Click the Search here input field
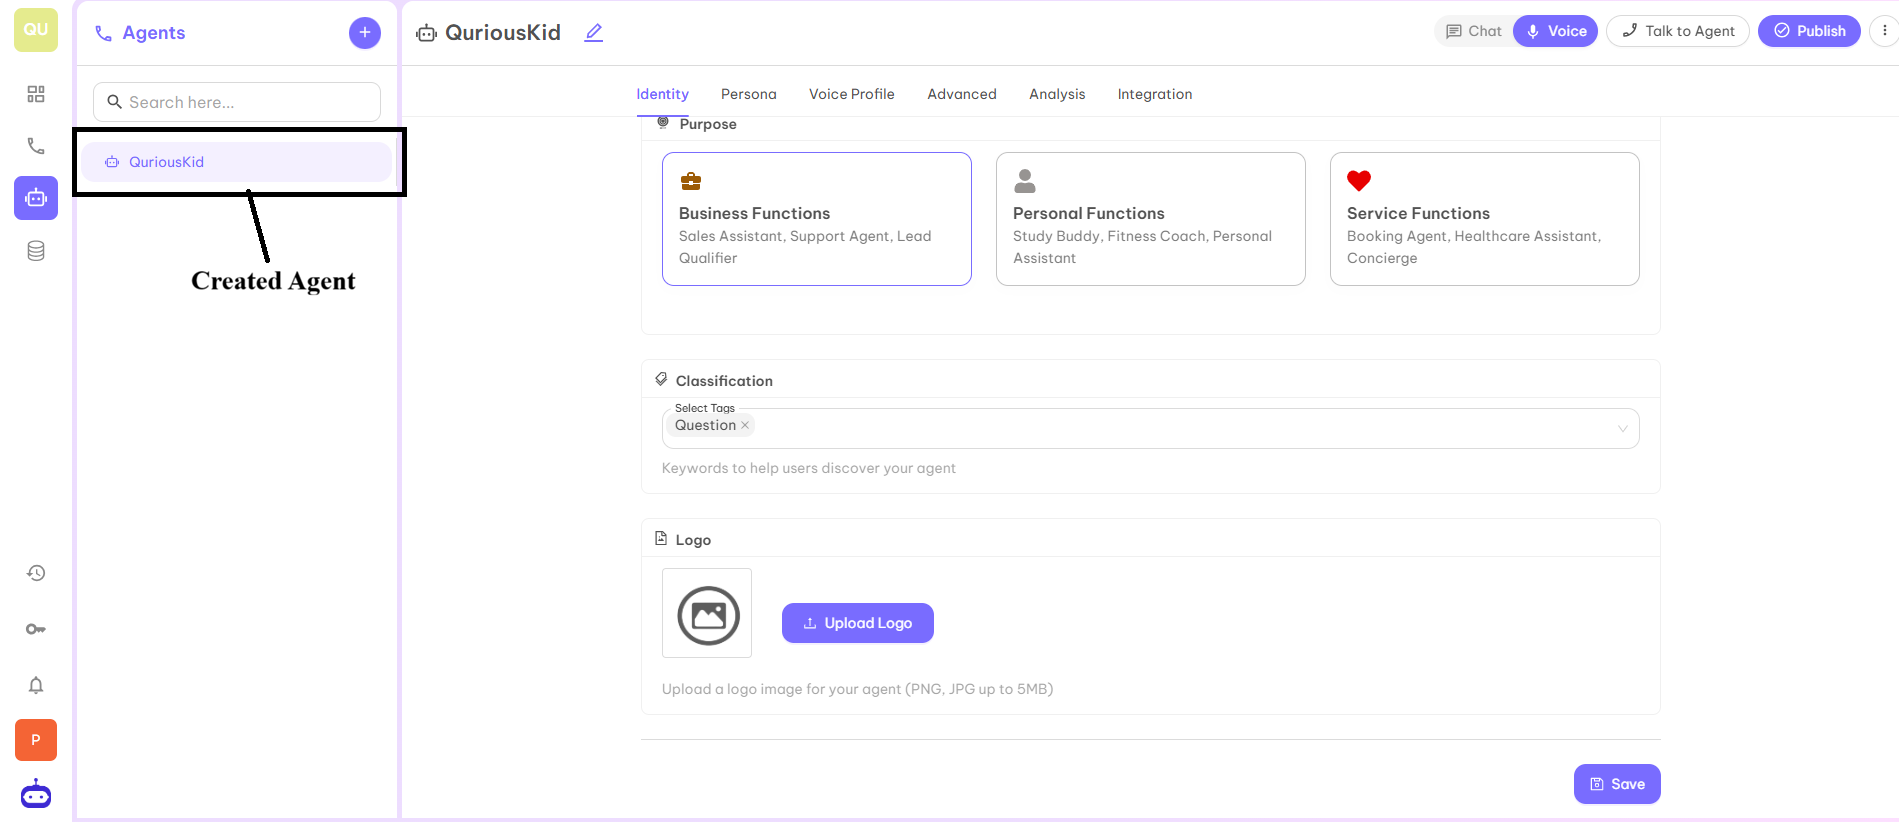Viewport: 1899px width, 822px height. (237, 102)
